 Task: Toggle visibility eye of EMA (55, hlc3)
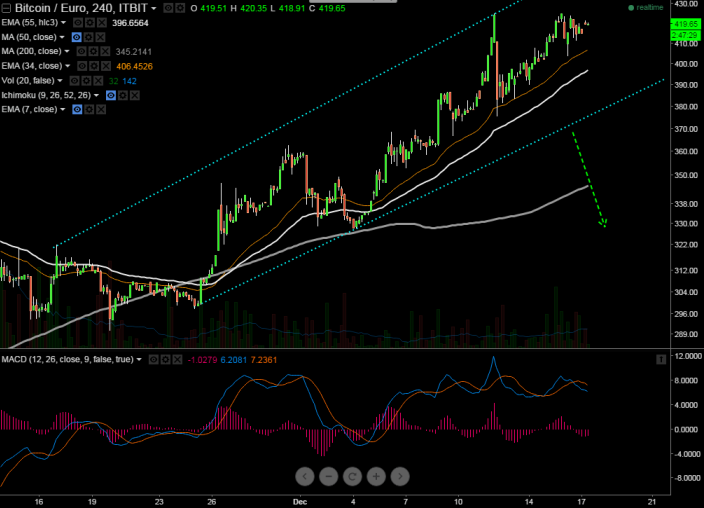point(78,22)
